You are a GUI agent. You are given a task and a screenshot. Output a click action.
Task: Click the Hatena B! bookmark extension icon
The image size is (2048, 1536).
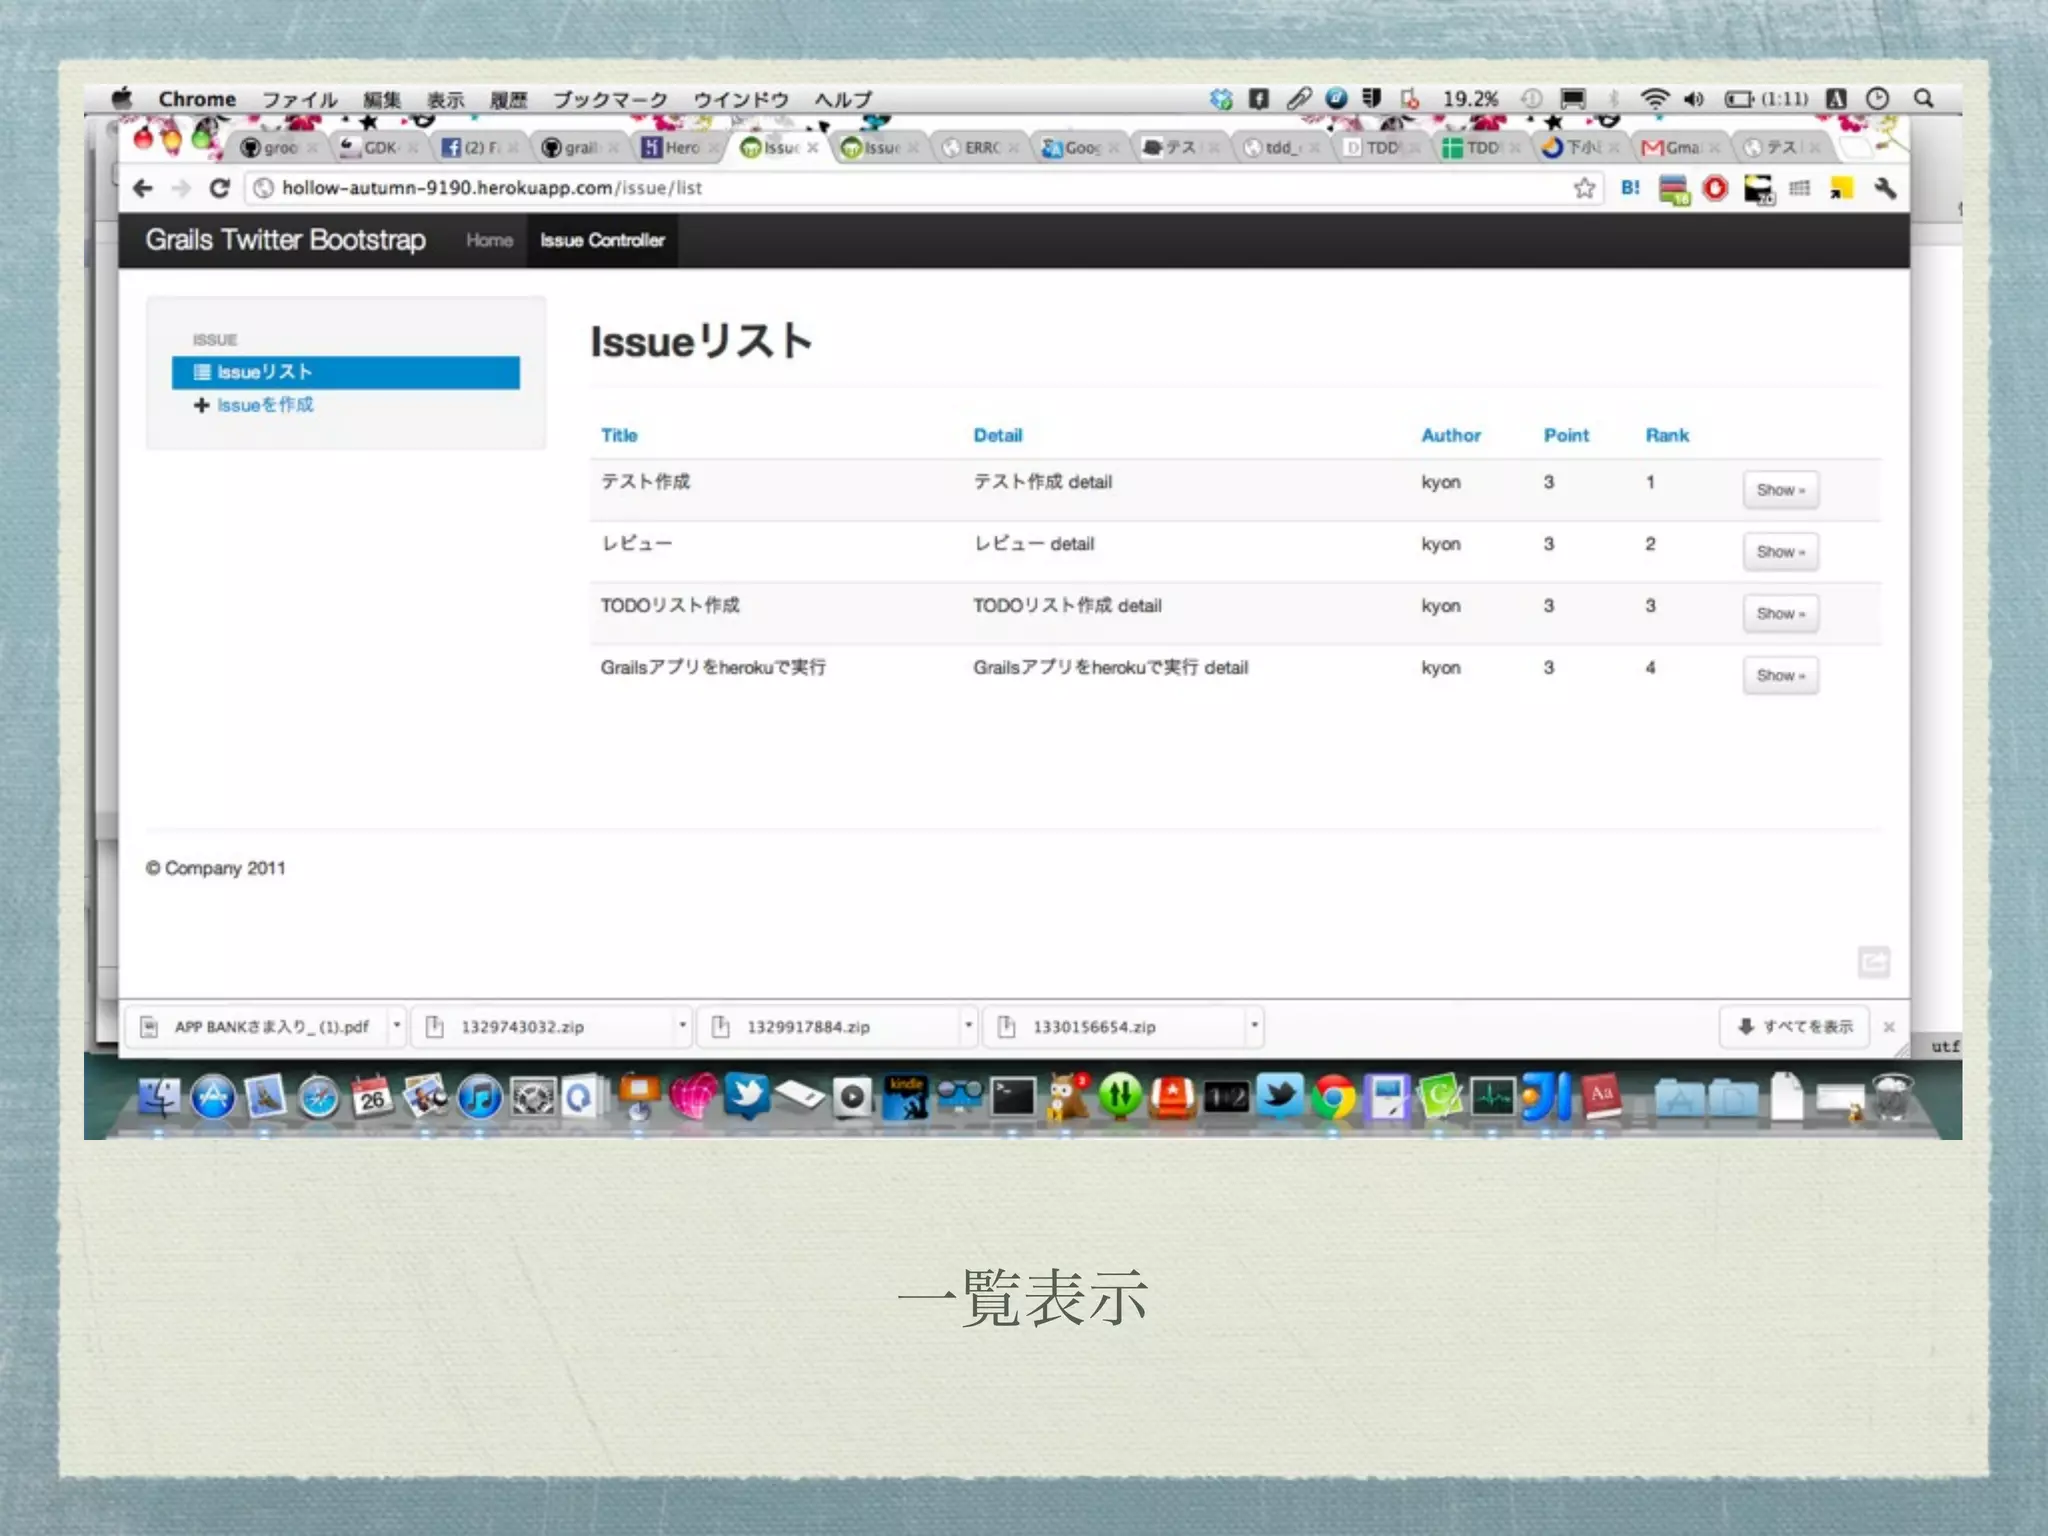coord(1630,188)
